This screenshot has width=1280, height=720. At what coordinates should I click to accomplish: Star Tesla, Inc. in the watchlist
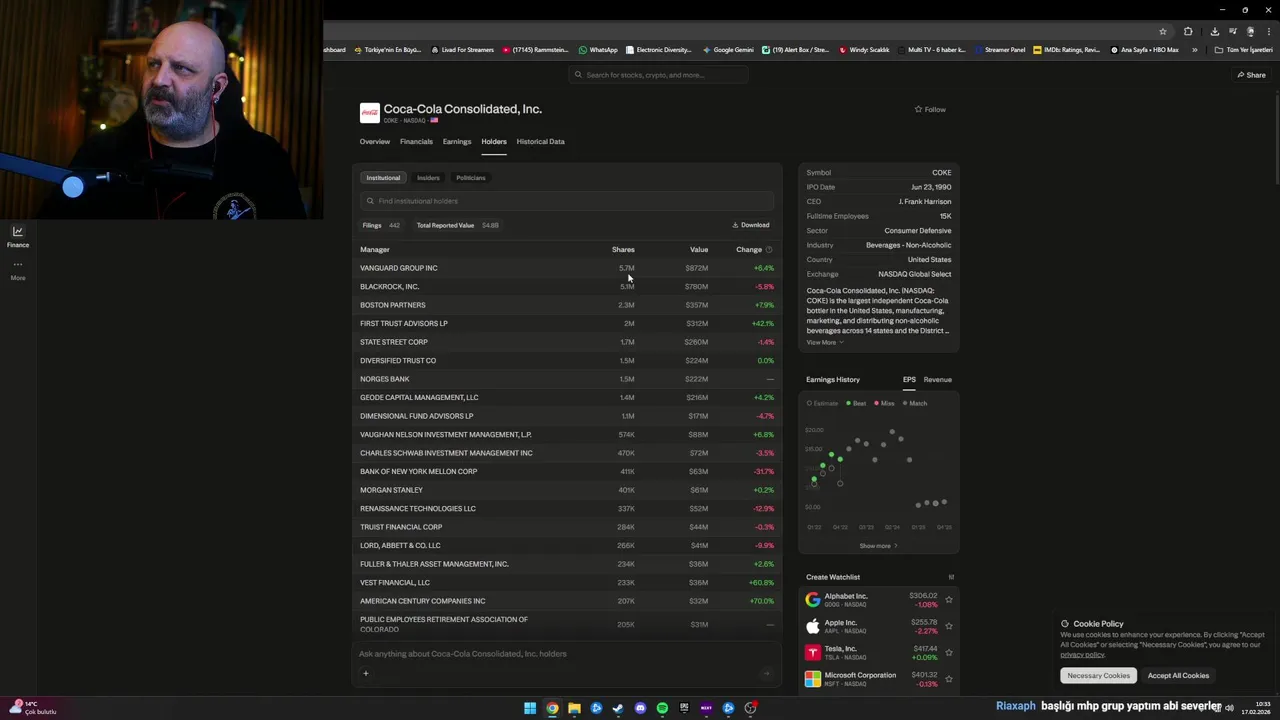[949, 653]
